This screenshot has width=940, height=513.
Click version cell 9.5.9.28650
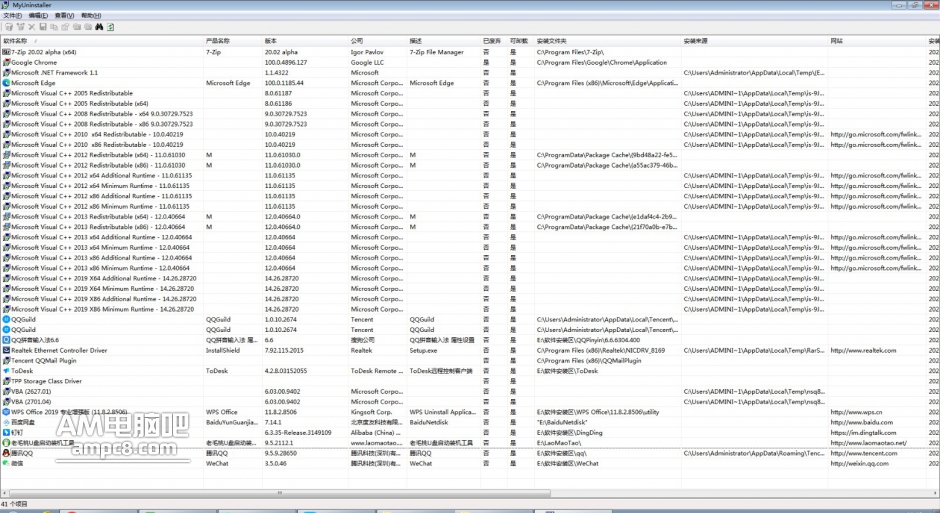tap(281, 453)
